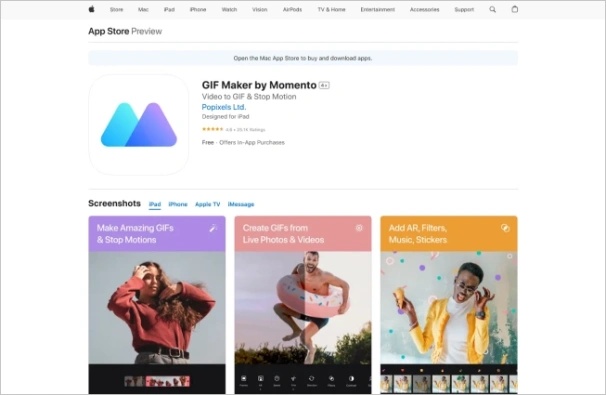
Task: Select the iPad screenshots tab
Action: (155, 204)
